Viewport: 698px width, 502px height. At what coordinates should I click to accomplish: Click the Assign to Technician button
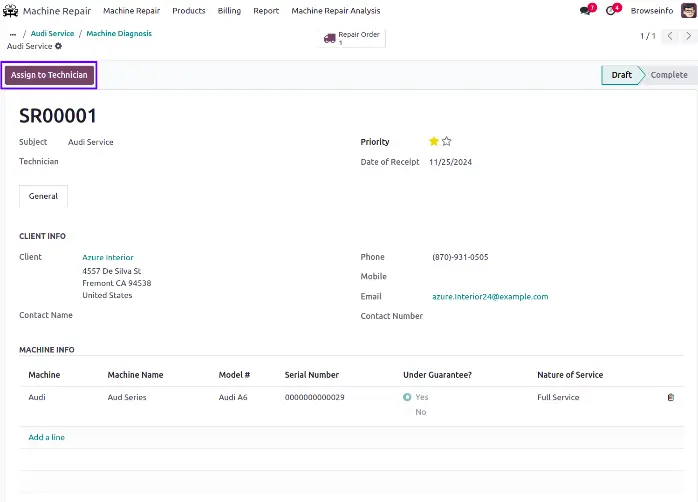pos(49,75)
